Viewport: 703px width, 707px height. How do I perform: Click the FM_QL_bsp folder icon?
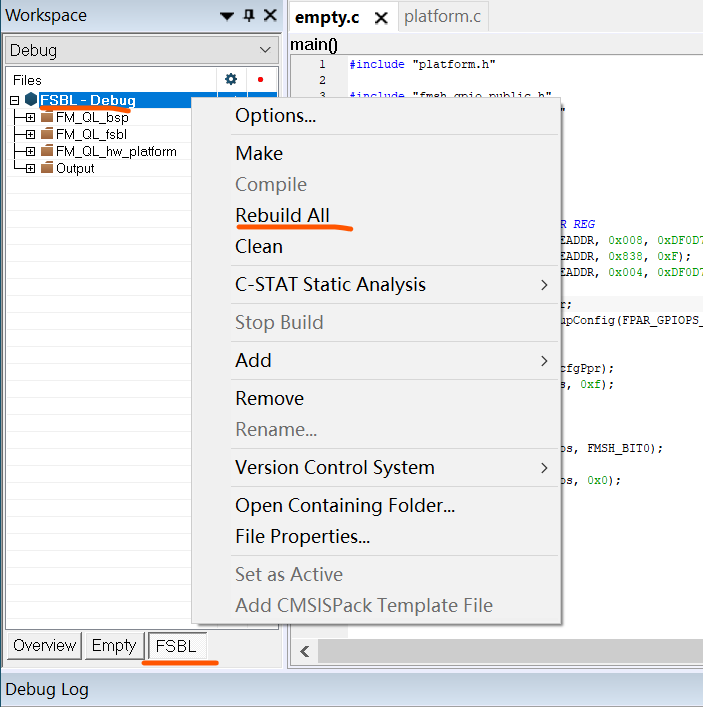click(46, 117)
